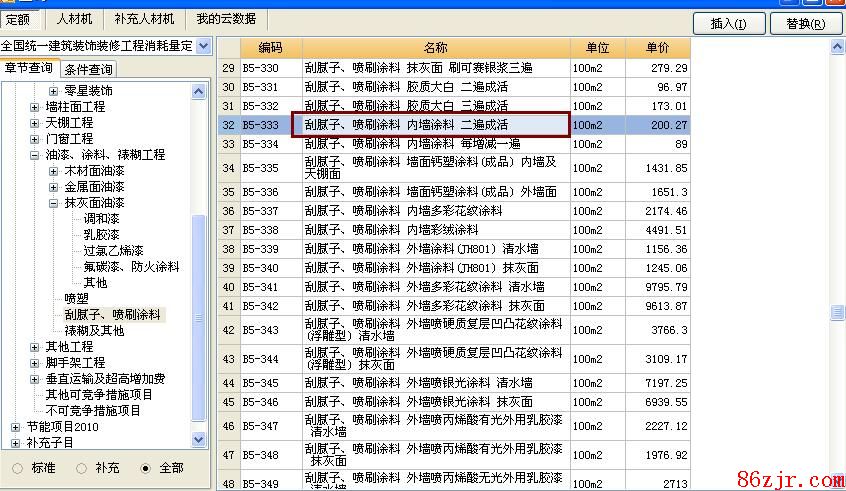The width and height of the screenshot is (846, 491).
Task: Collapse the 抹灰面油漆 node
Action: click(x=54, y=203)
